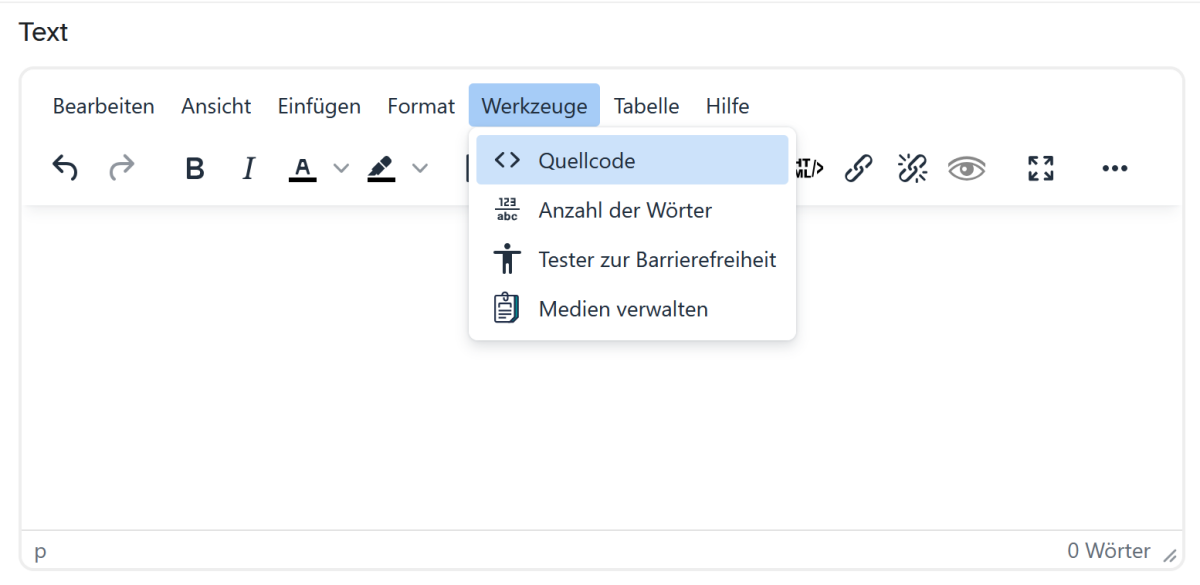
Task: Open the Ansicht menu
Action: click(x=216, y=105)
